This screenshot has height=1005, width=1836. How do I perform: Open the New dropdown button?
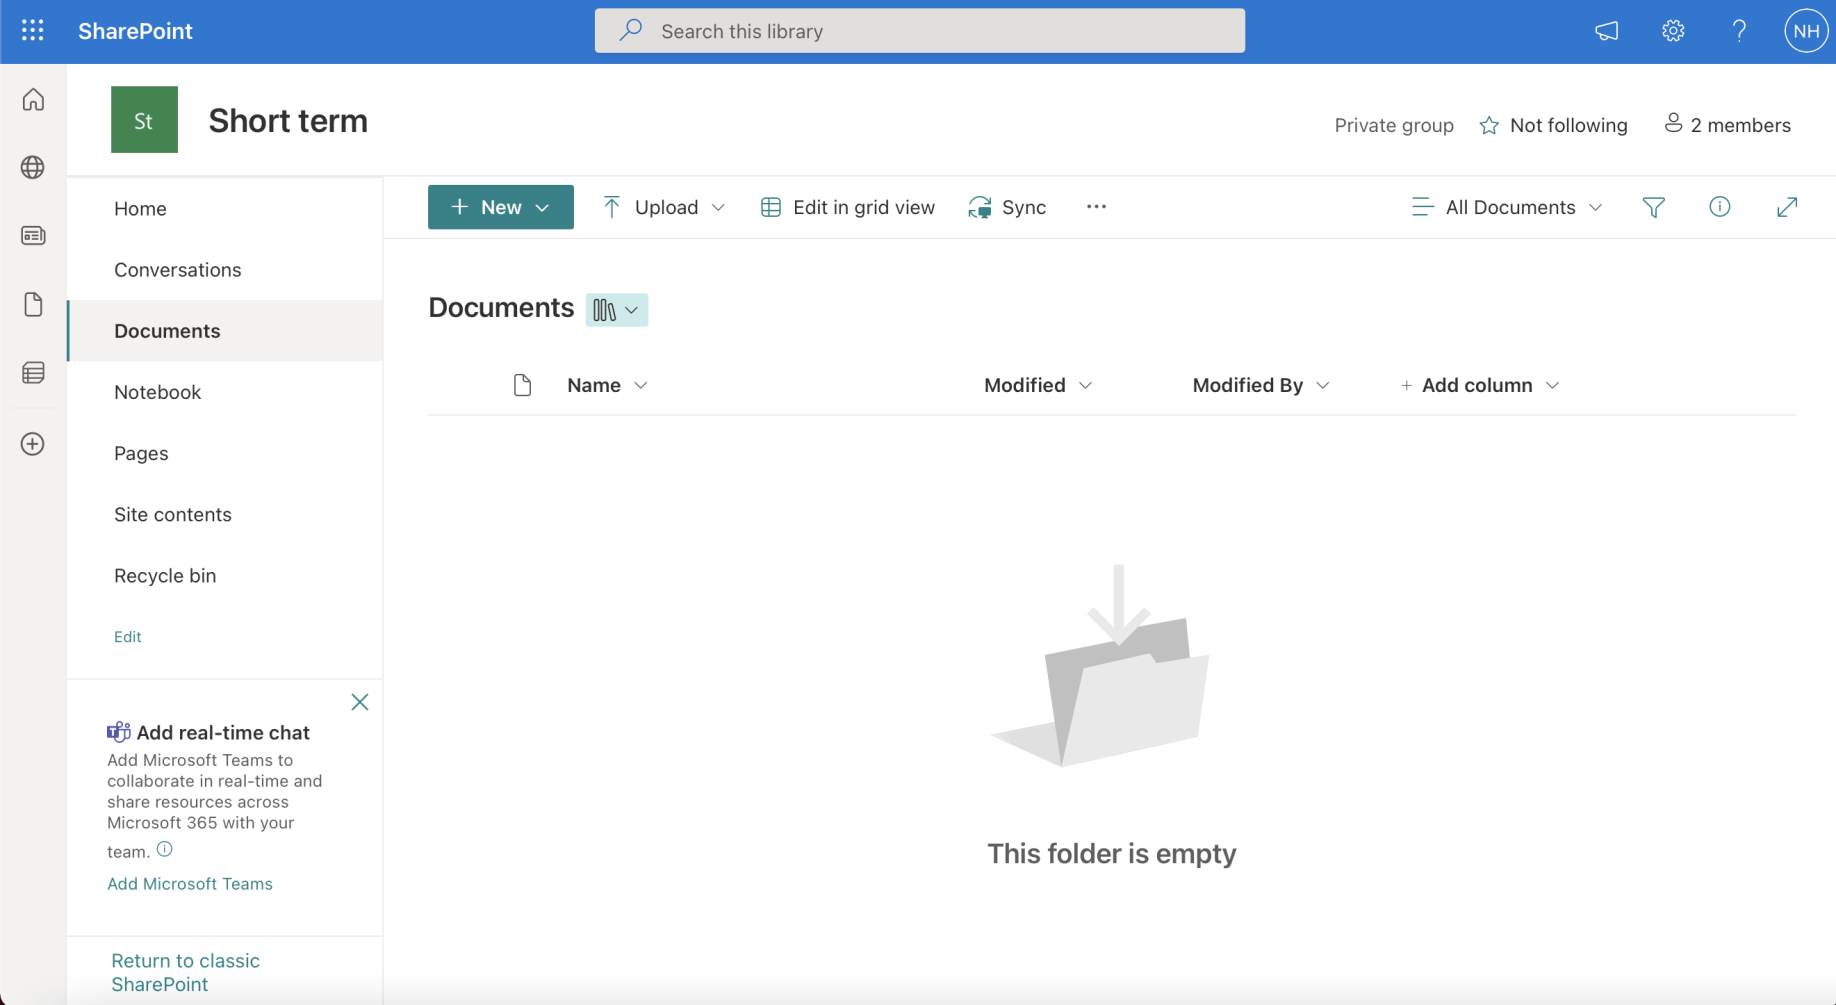(500, 207)
